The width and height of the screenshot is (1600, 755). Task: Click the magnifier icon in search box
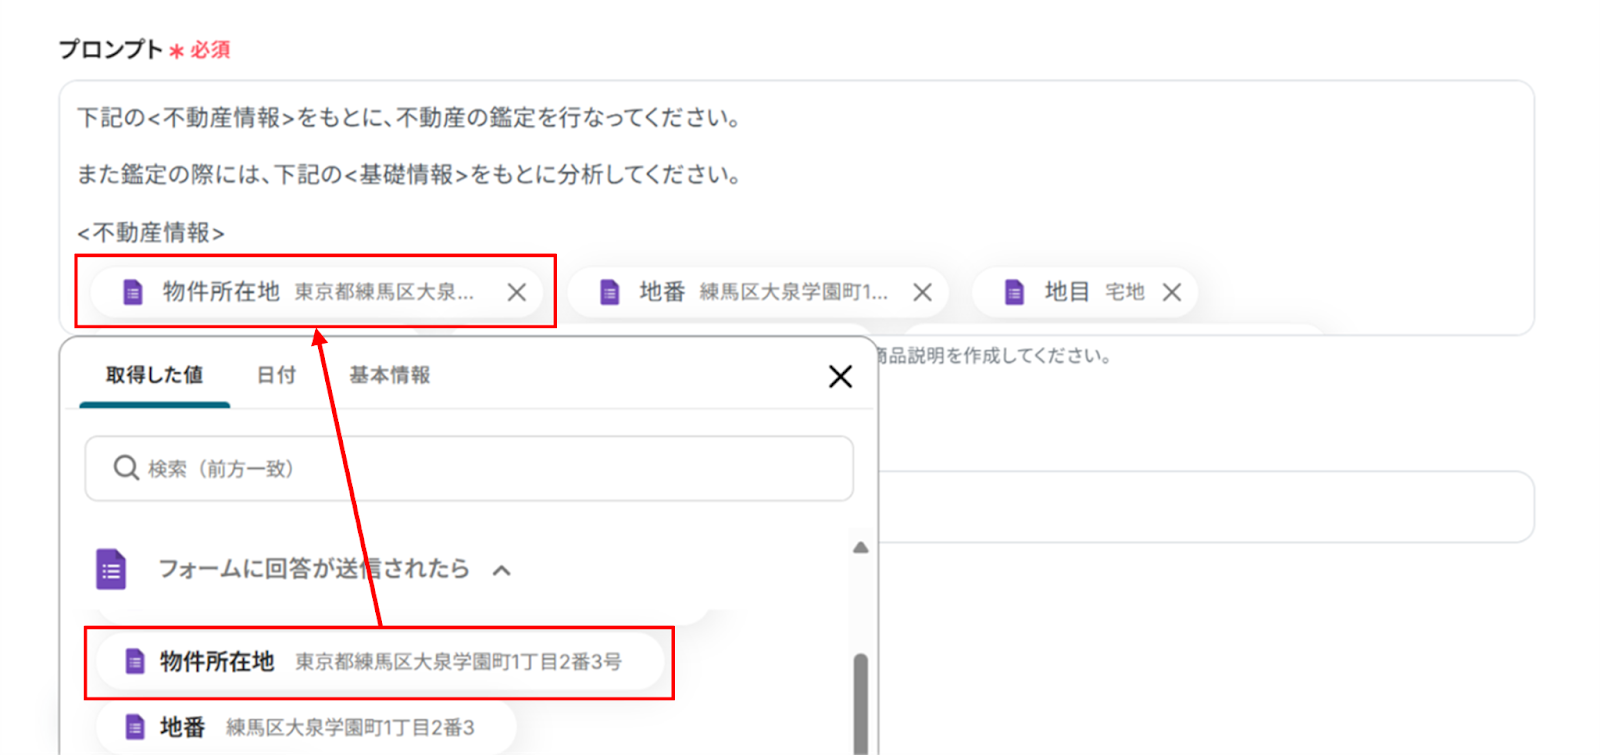click(126, 468)
